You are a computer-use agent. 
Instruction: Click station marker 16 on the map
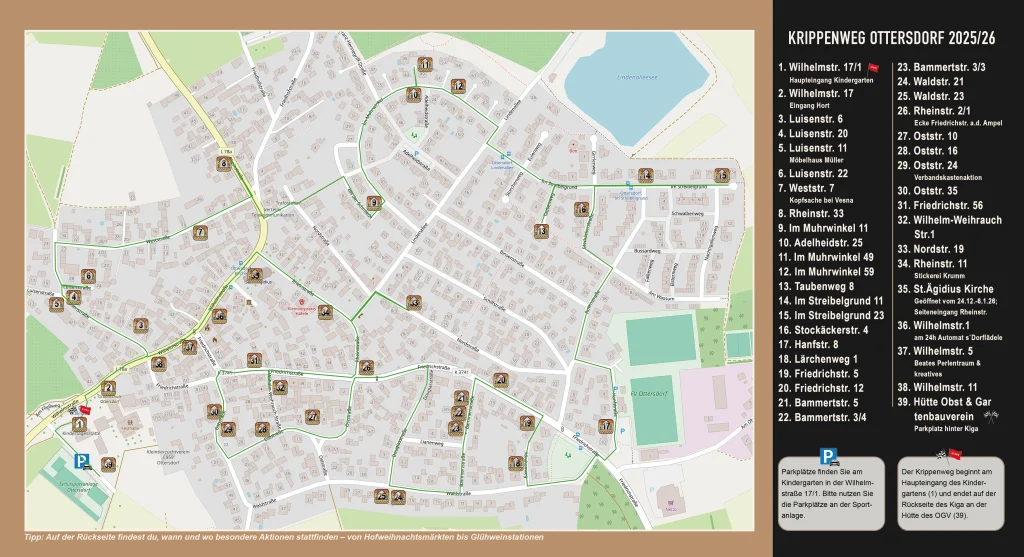(x=580, y=209)
